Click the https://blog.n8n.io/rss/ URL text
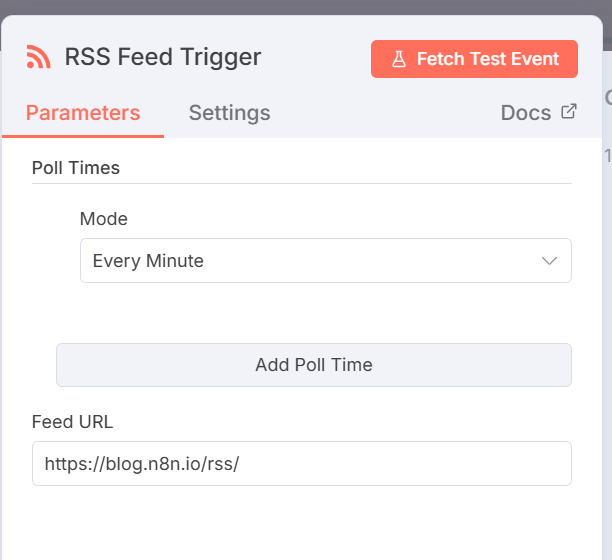Viewport: 612px width, 560px height. pyautogui.click(x=142, y=464)
